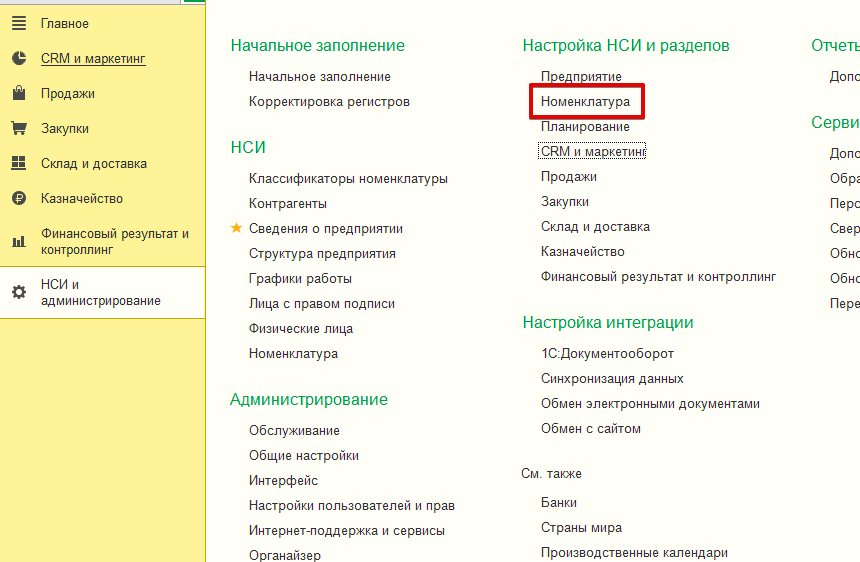Open Финансовый результат и контроллинг settings link
Image resolution: width=860 pixels, height=562 pixels.
pyautogui.click(x=658, y=277)
